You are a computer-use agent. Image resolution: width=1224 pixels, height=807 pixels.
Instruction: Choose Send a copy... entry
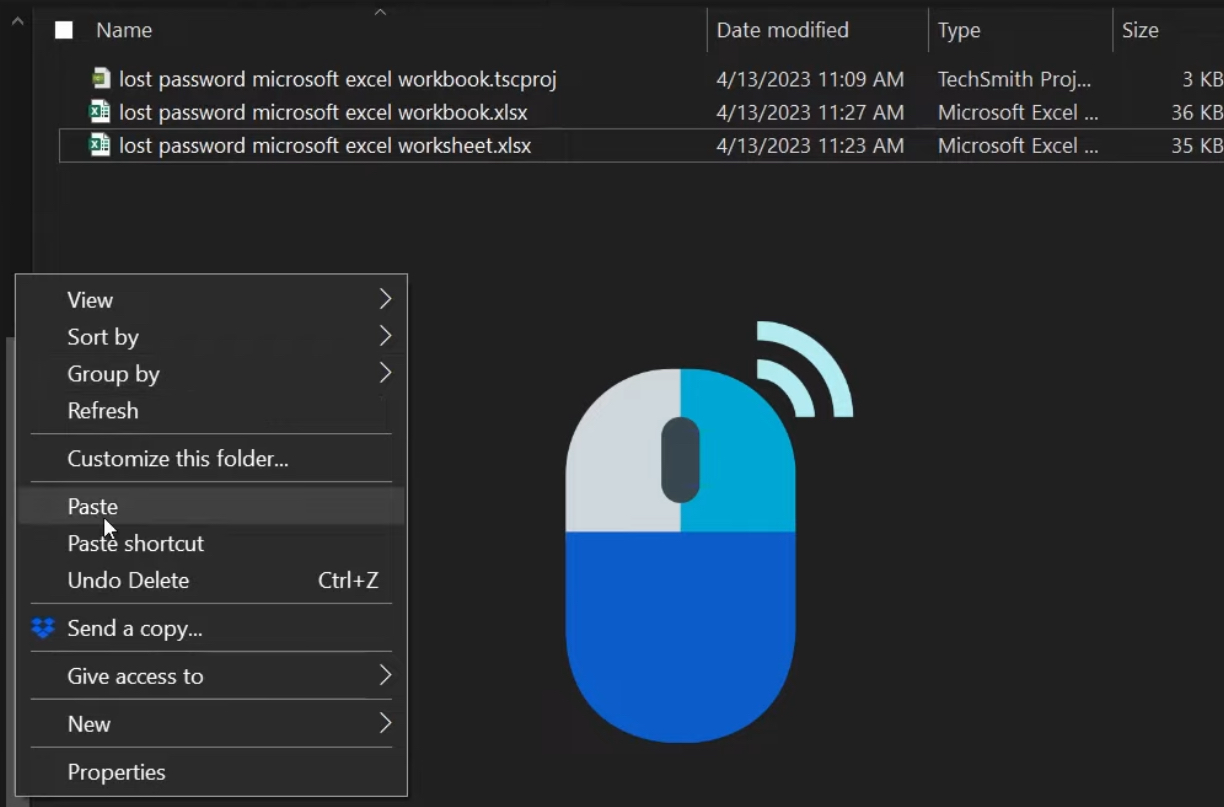[212, 628]
